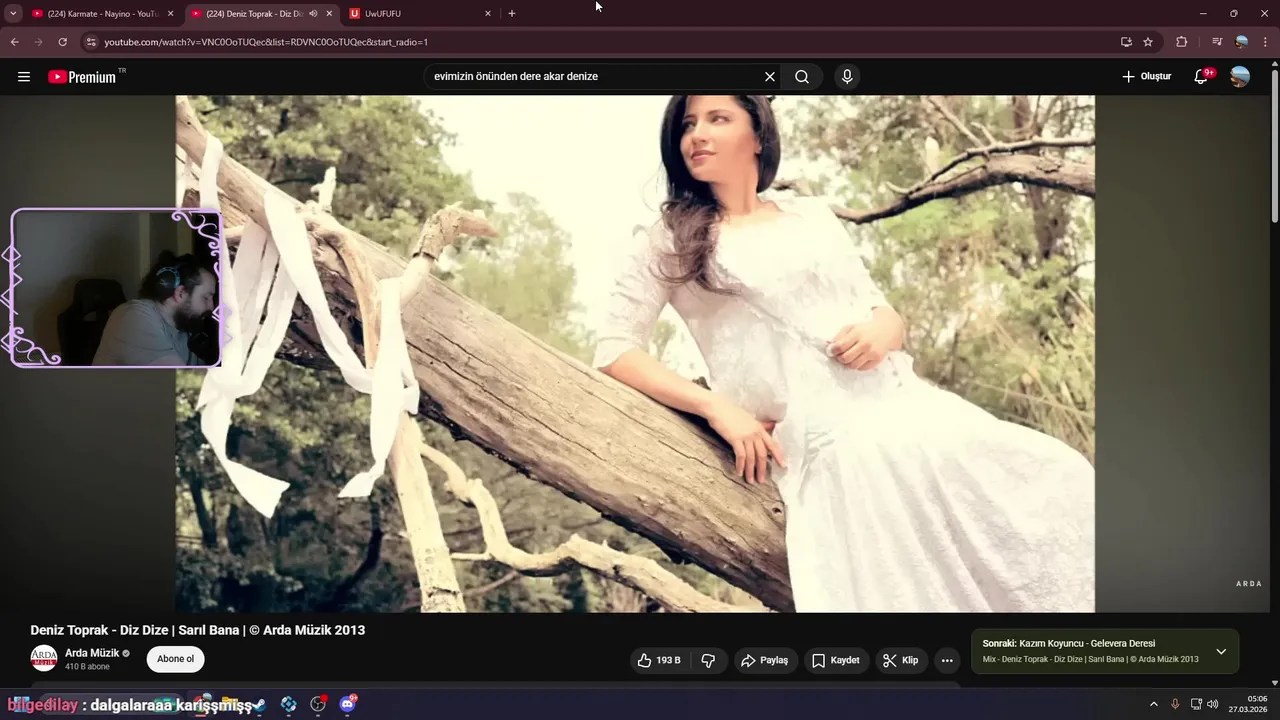Open the YouTube account avatar menu
The height and width of the screenshot is (720, 1280).
coord(1240,77)
